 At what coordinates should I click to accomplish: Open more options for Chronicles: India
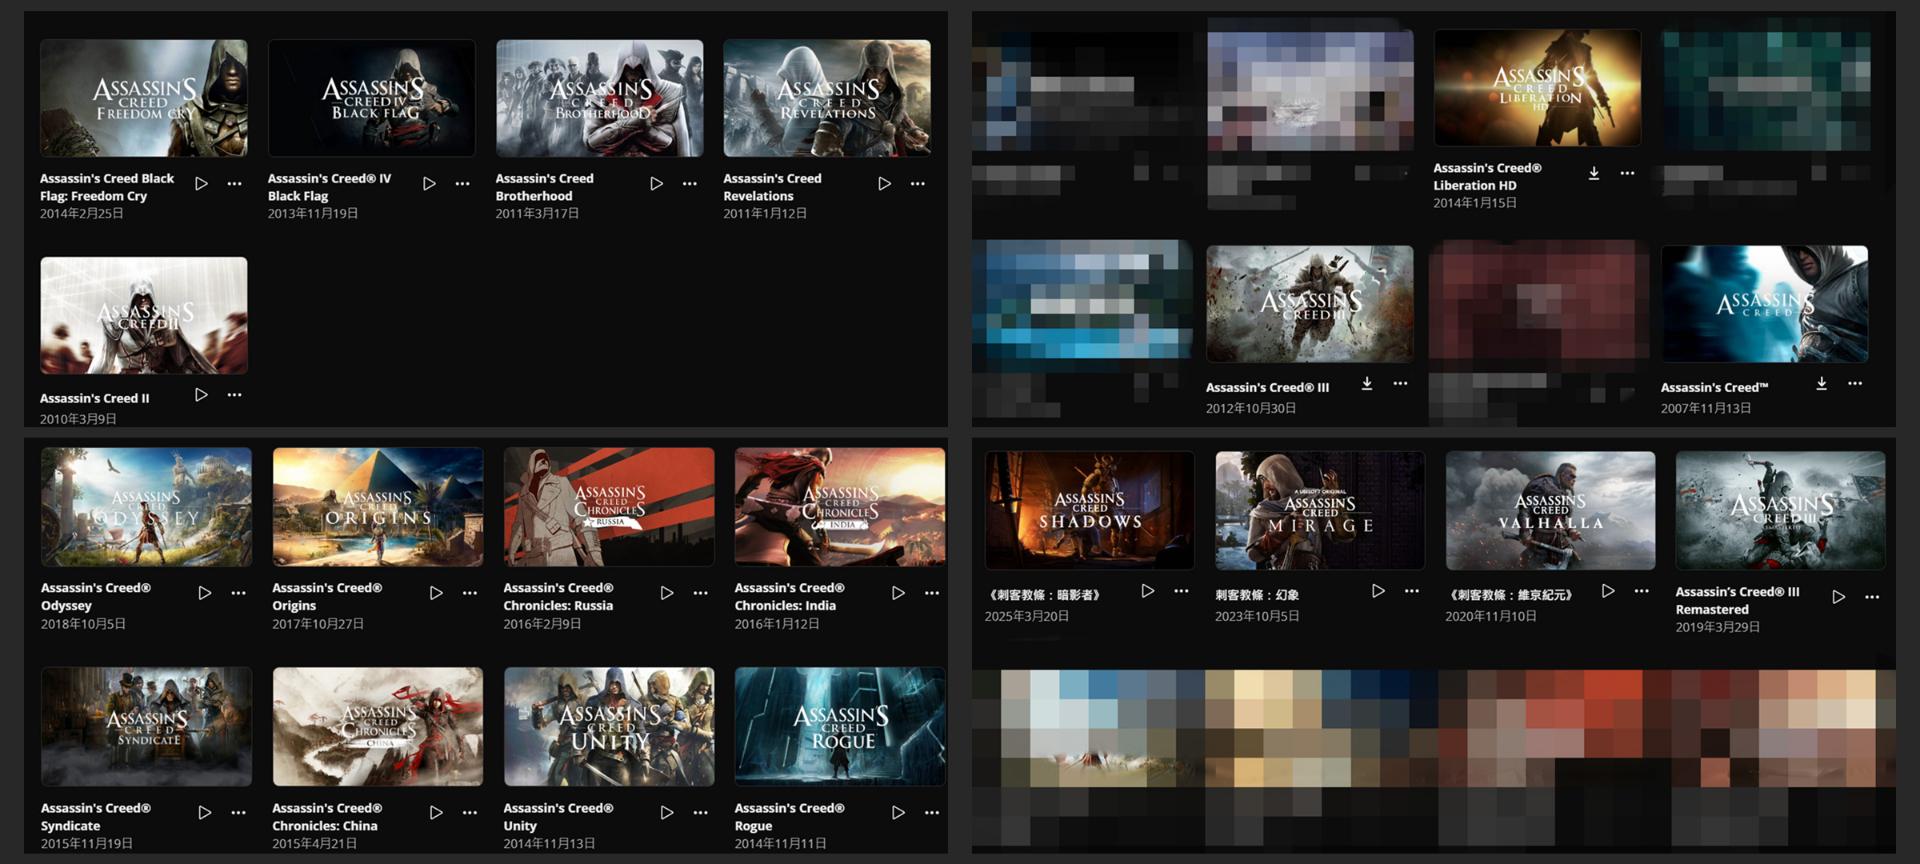click(x=932, y=593)
